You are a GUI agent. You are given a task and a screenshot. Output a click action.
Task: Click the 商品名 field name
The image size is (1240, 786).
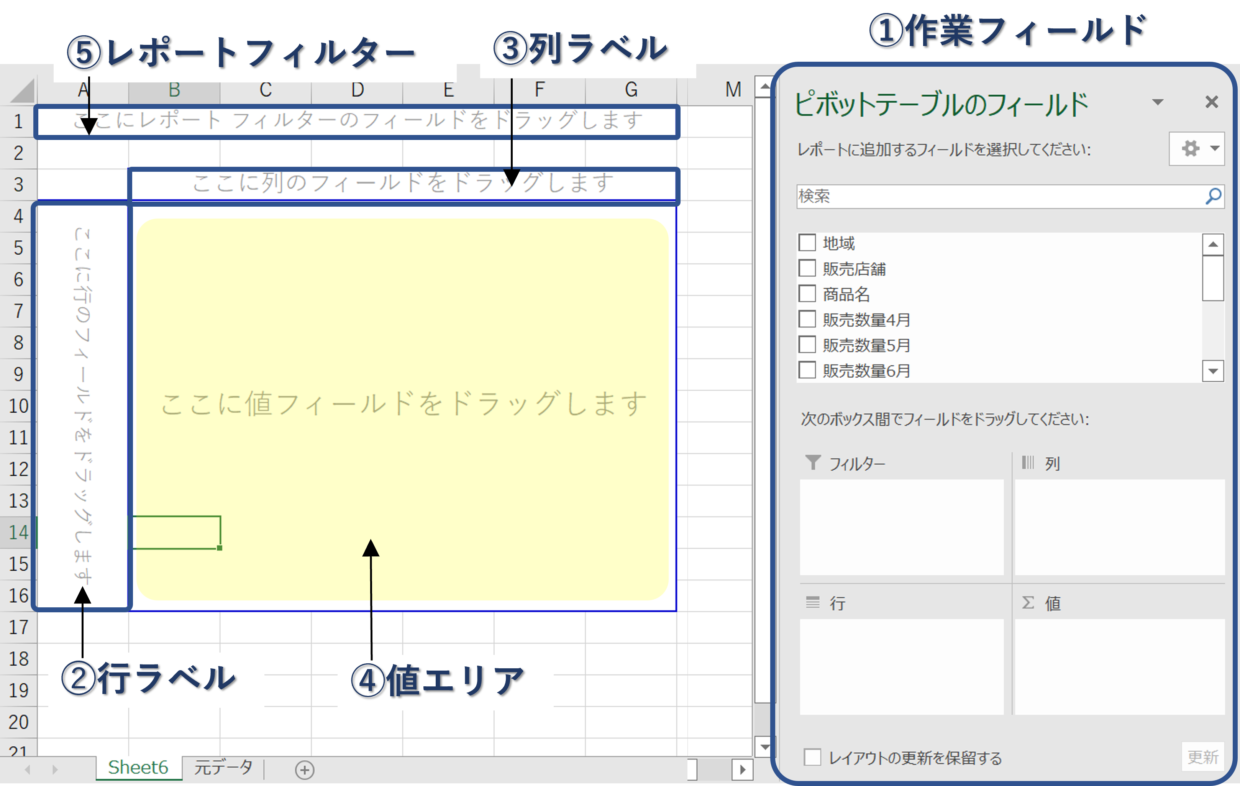[846, 294]
